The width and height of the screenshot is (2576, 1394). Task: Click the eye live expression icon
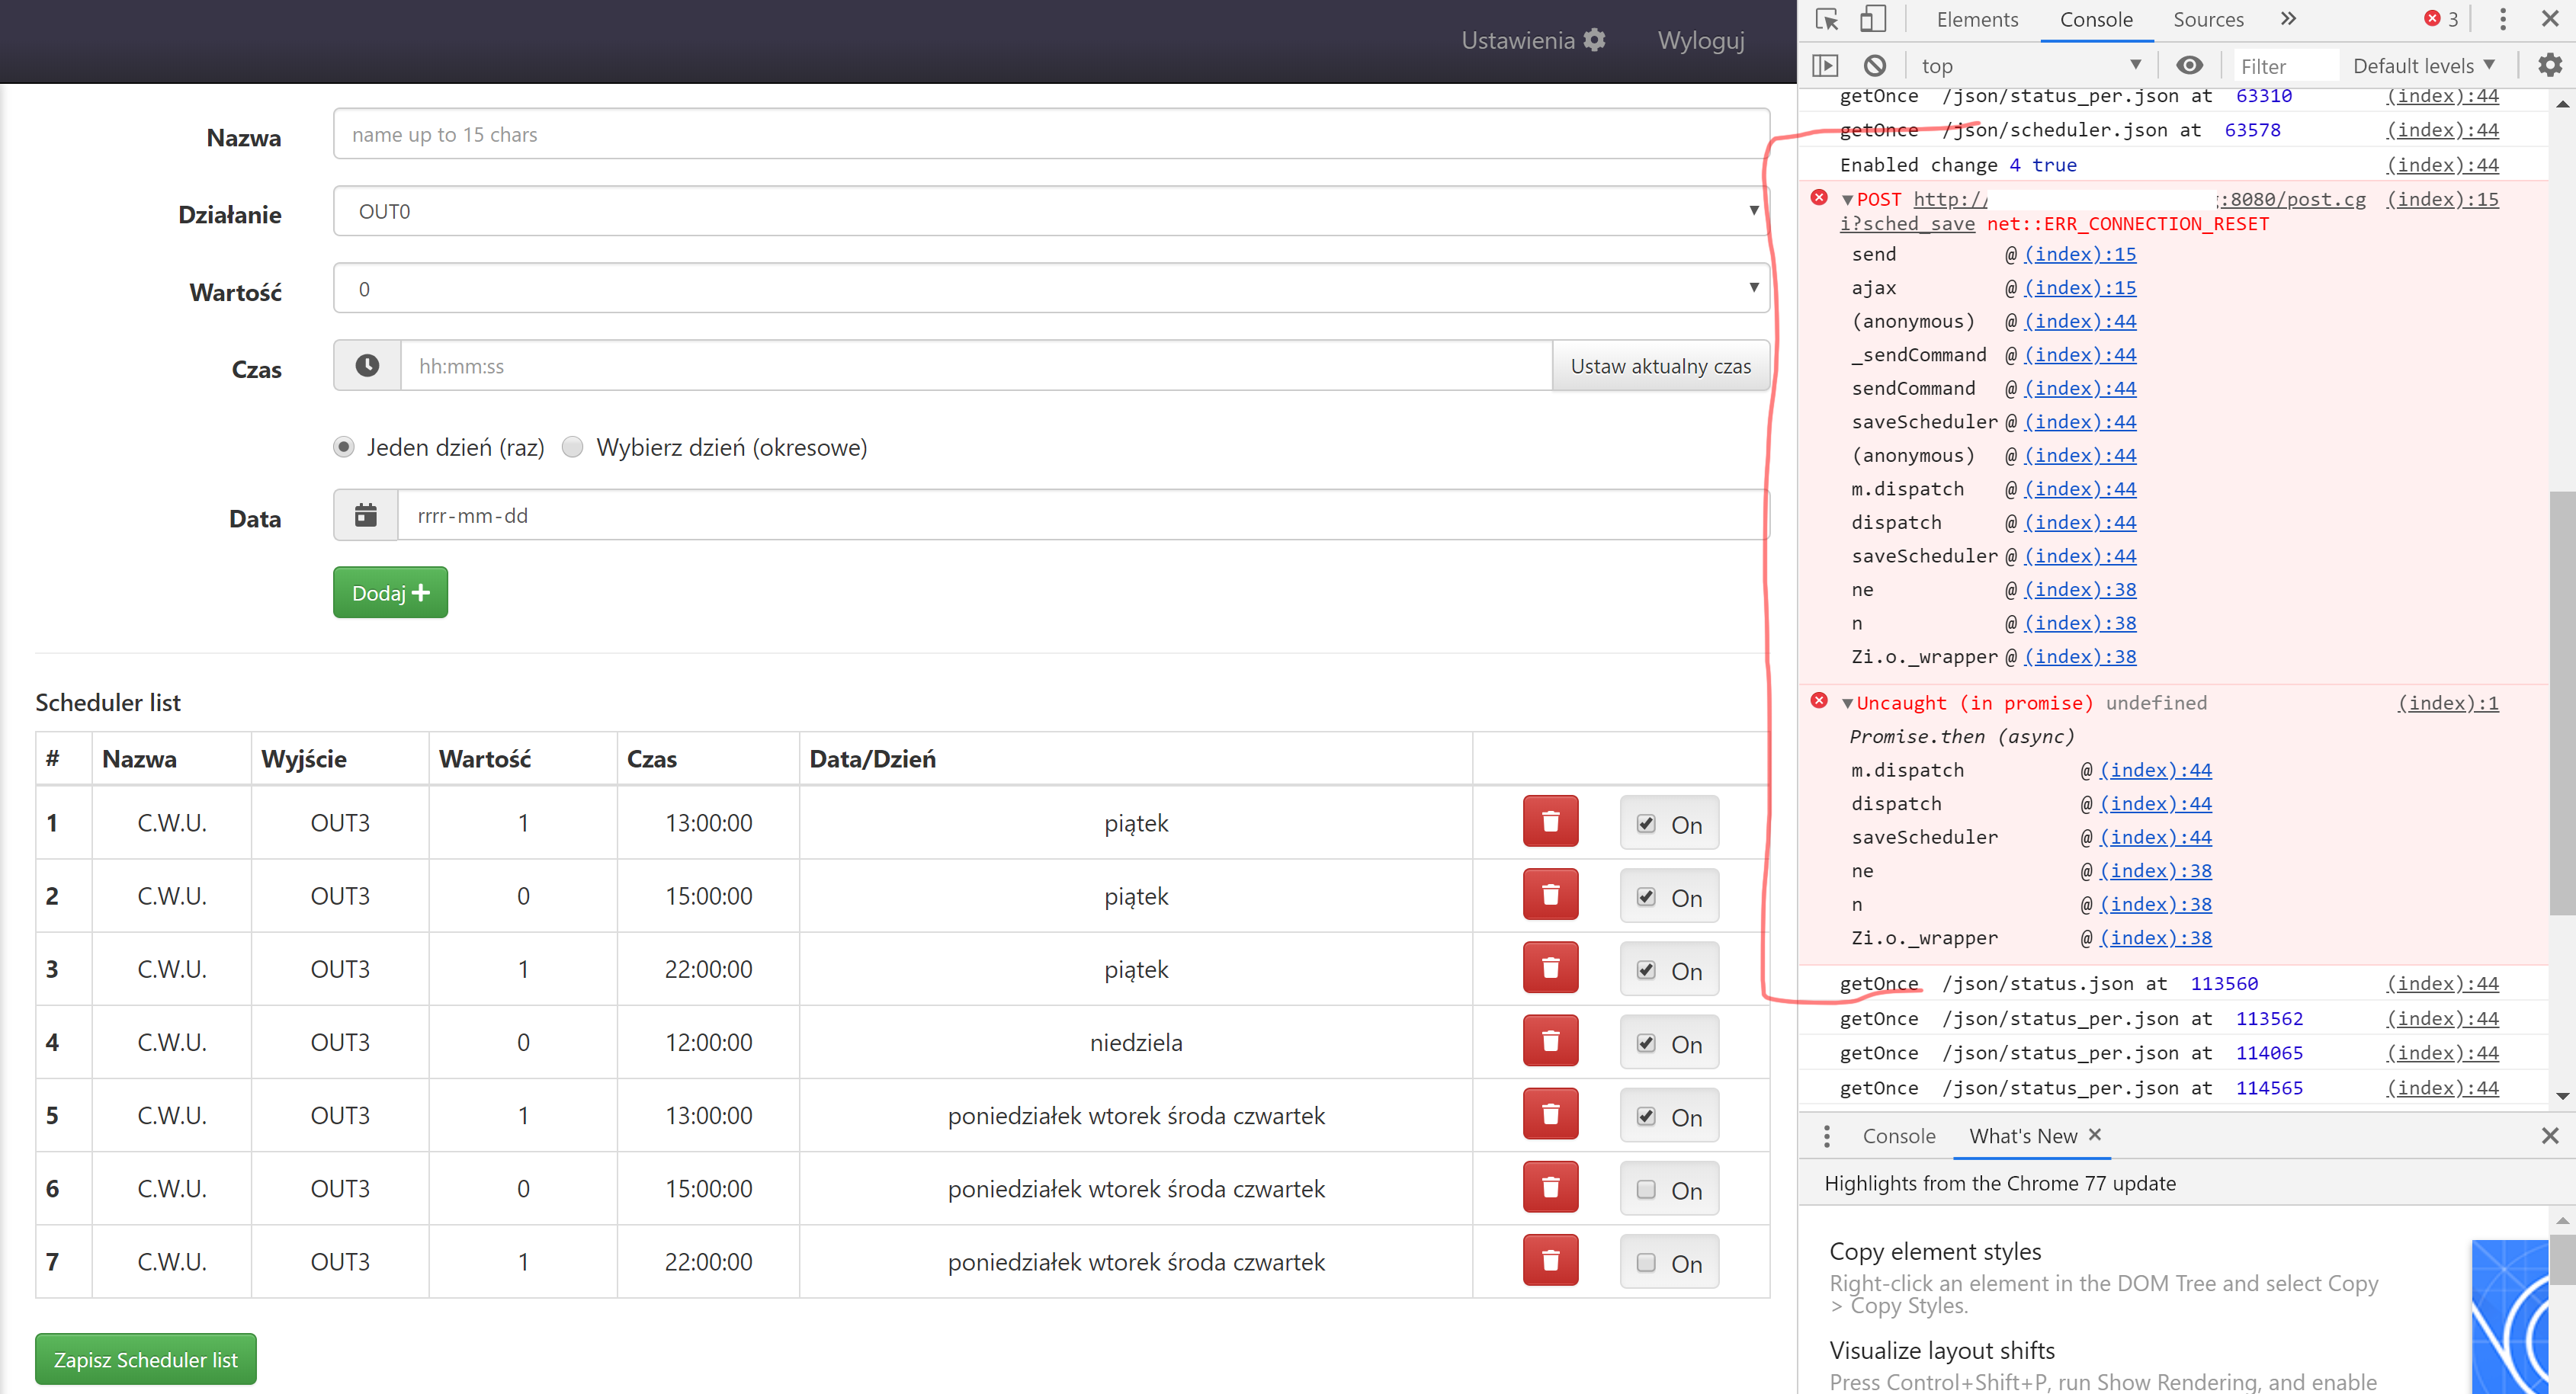point(2189,66)
